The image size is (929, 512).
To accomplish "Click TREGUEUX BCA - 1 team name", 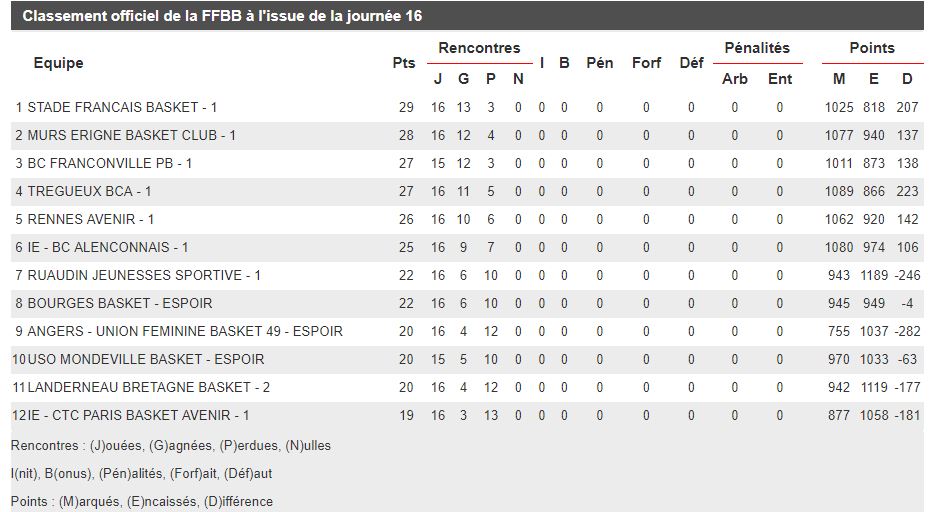I will [x=89, y=191].
